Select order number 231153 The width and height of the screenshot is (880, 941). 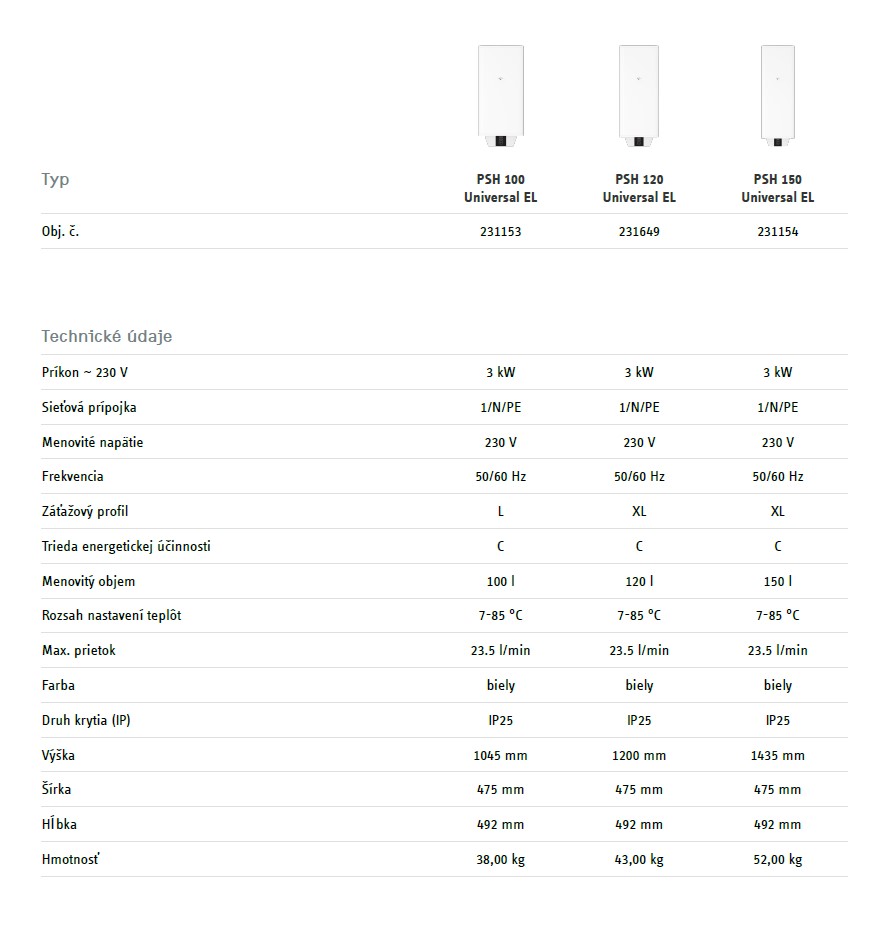(500, 231)
